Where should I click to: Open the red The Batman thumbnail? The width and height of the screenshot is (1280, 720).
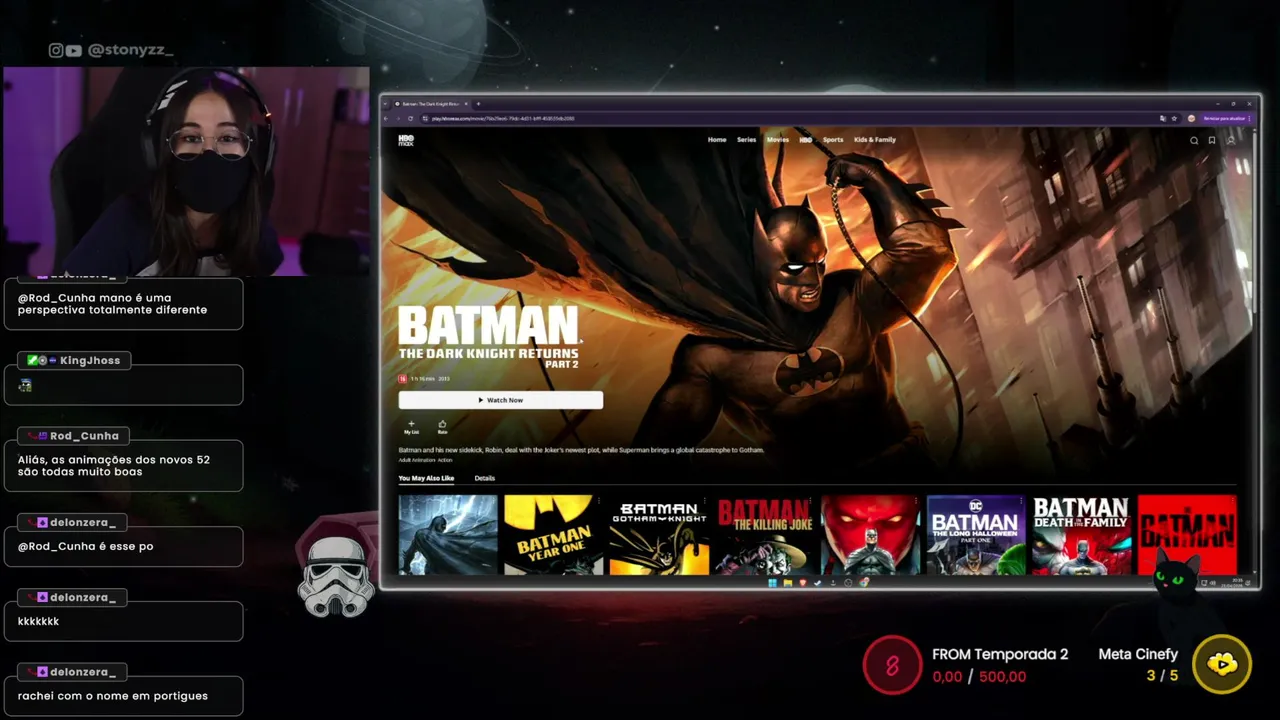tap(1187, 535)
